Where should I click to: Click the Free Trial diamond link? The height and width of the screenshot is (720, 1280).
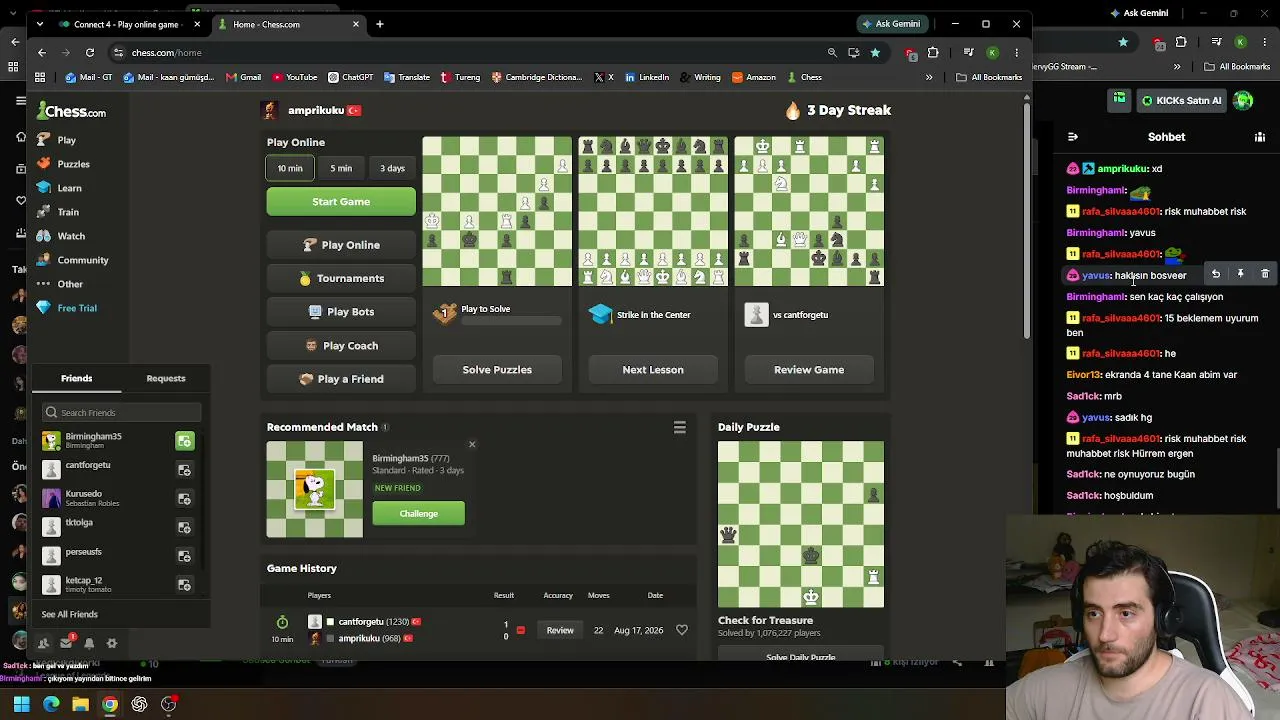pos(66,308)
